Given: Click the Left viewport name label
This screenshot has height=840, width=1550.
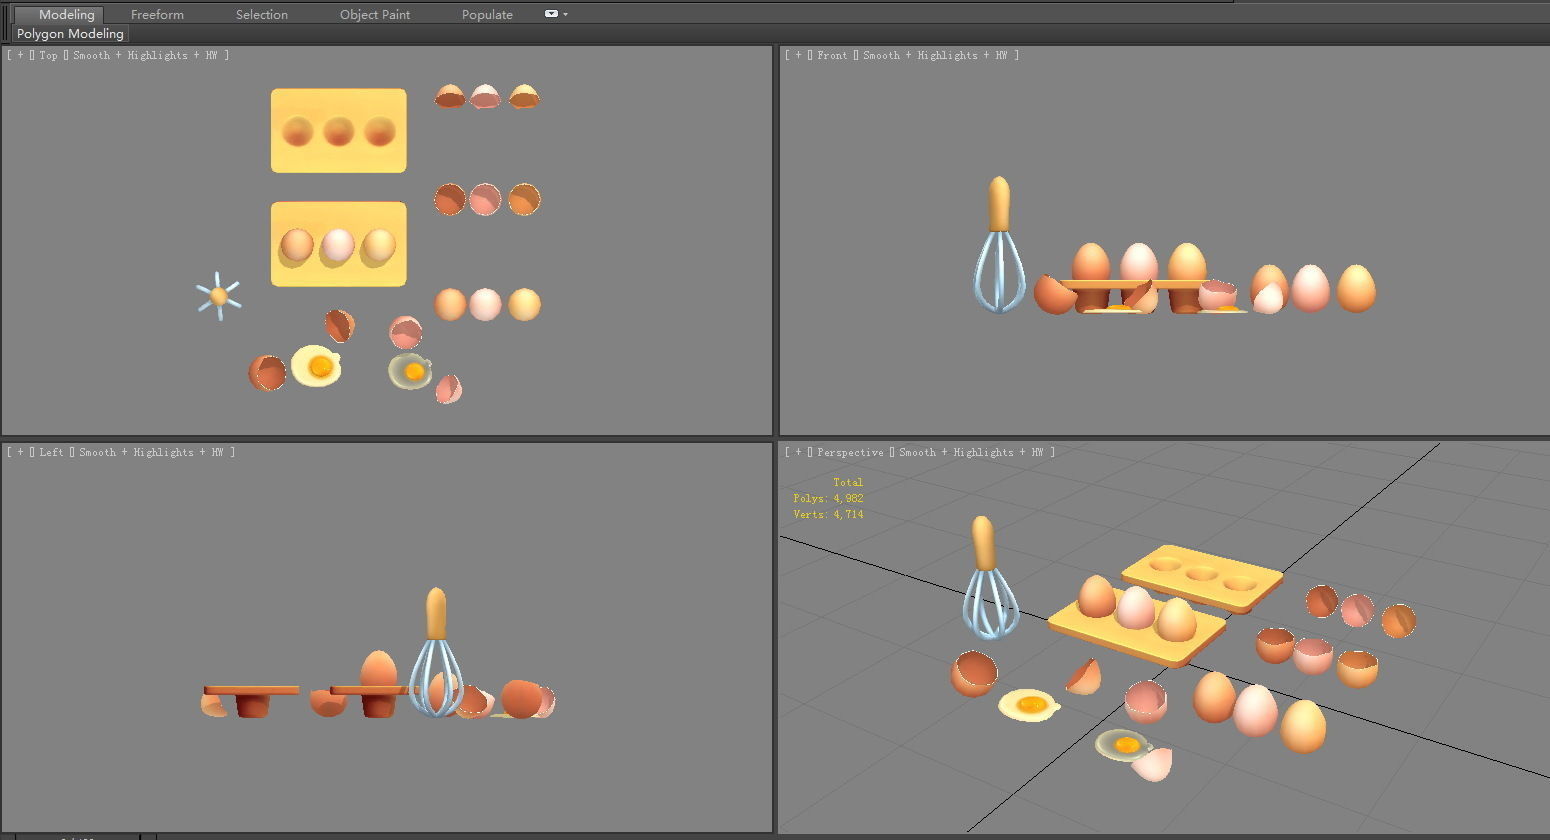Looking at the screenshot, I should [x=51, y=452].
